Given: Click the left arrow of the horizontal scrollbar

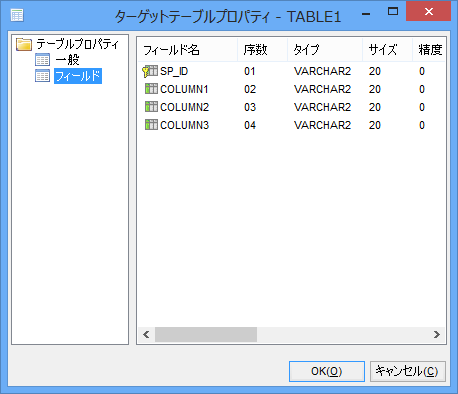Looking at the screenshot, I should (146, 334).
